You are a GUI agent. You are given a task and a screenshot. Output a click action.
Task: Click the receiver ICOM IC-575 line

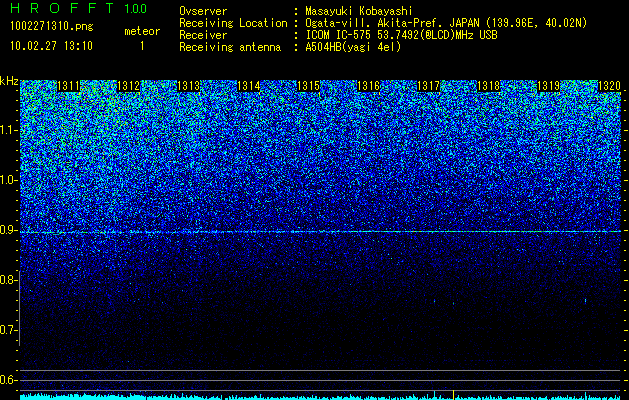(x=401, y=35)
